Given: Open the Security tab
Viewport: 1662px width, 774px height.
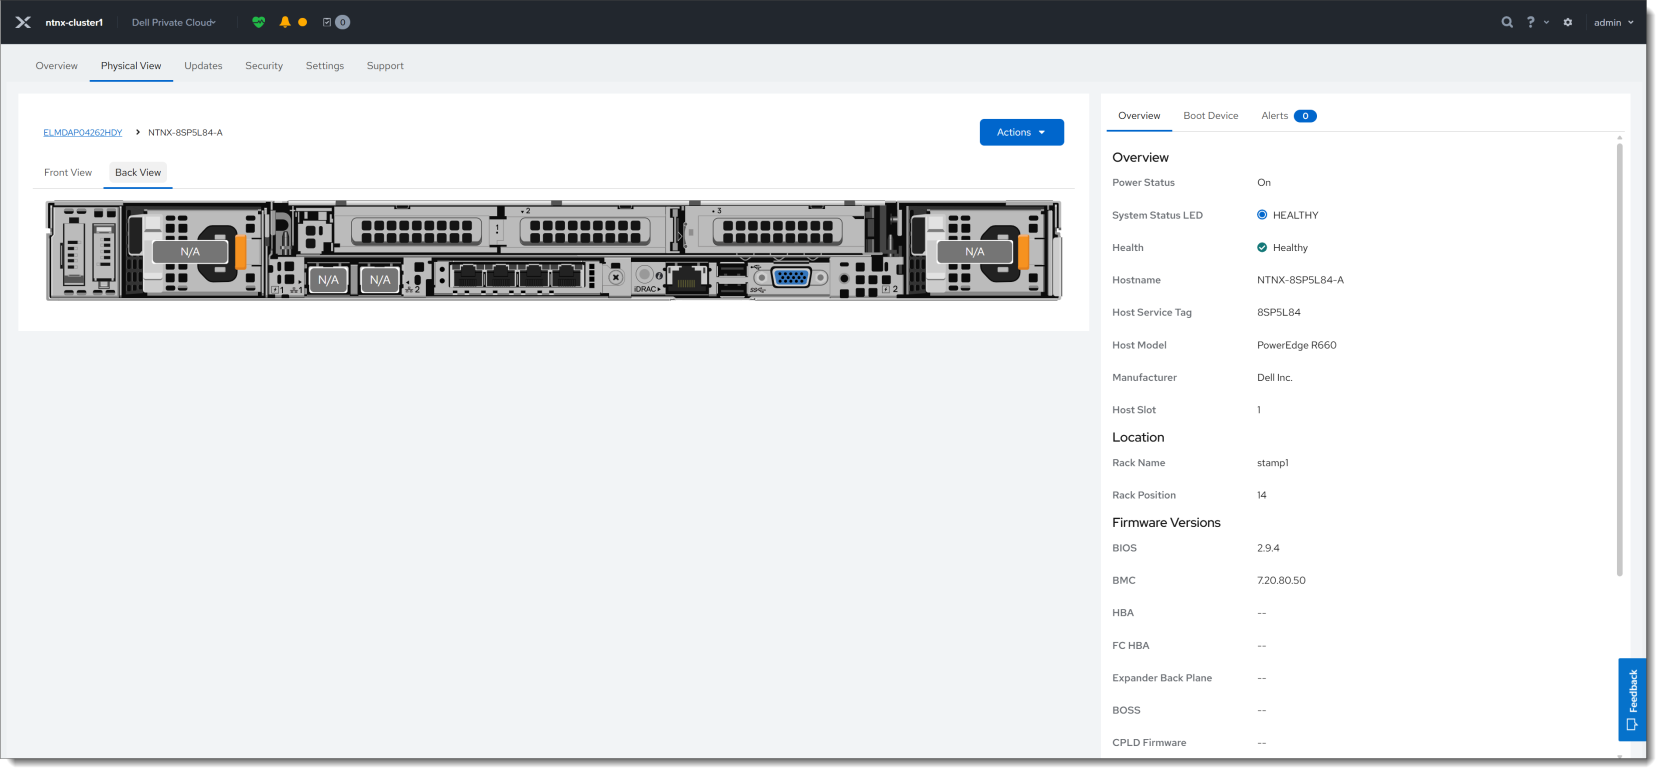Looking at the screenshot, I should (x=264, y=66).
